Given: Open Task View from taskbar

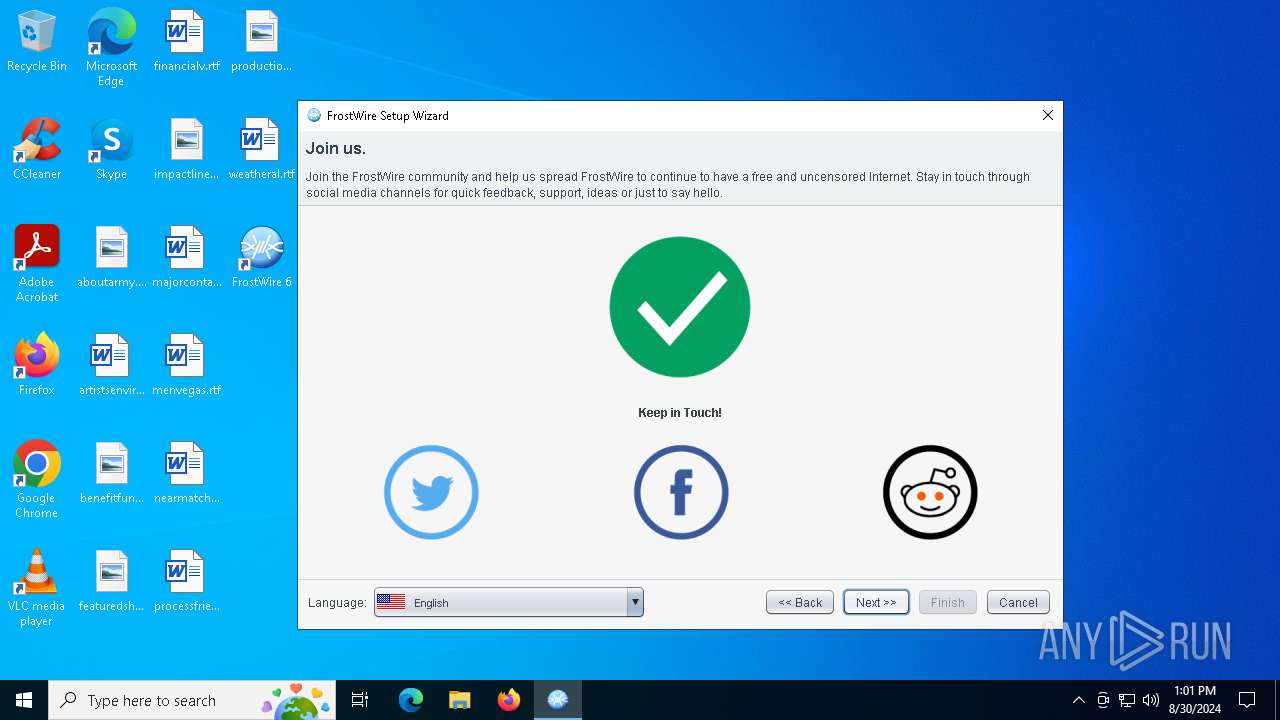Looking at the screenshot, I should 360,700.
